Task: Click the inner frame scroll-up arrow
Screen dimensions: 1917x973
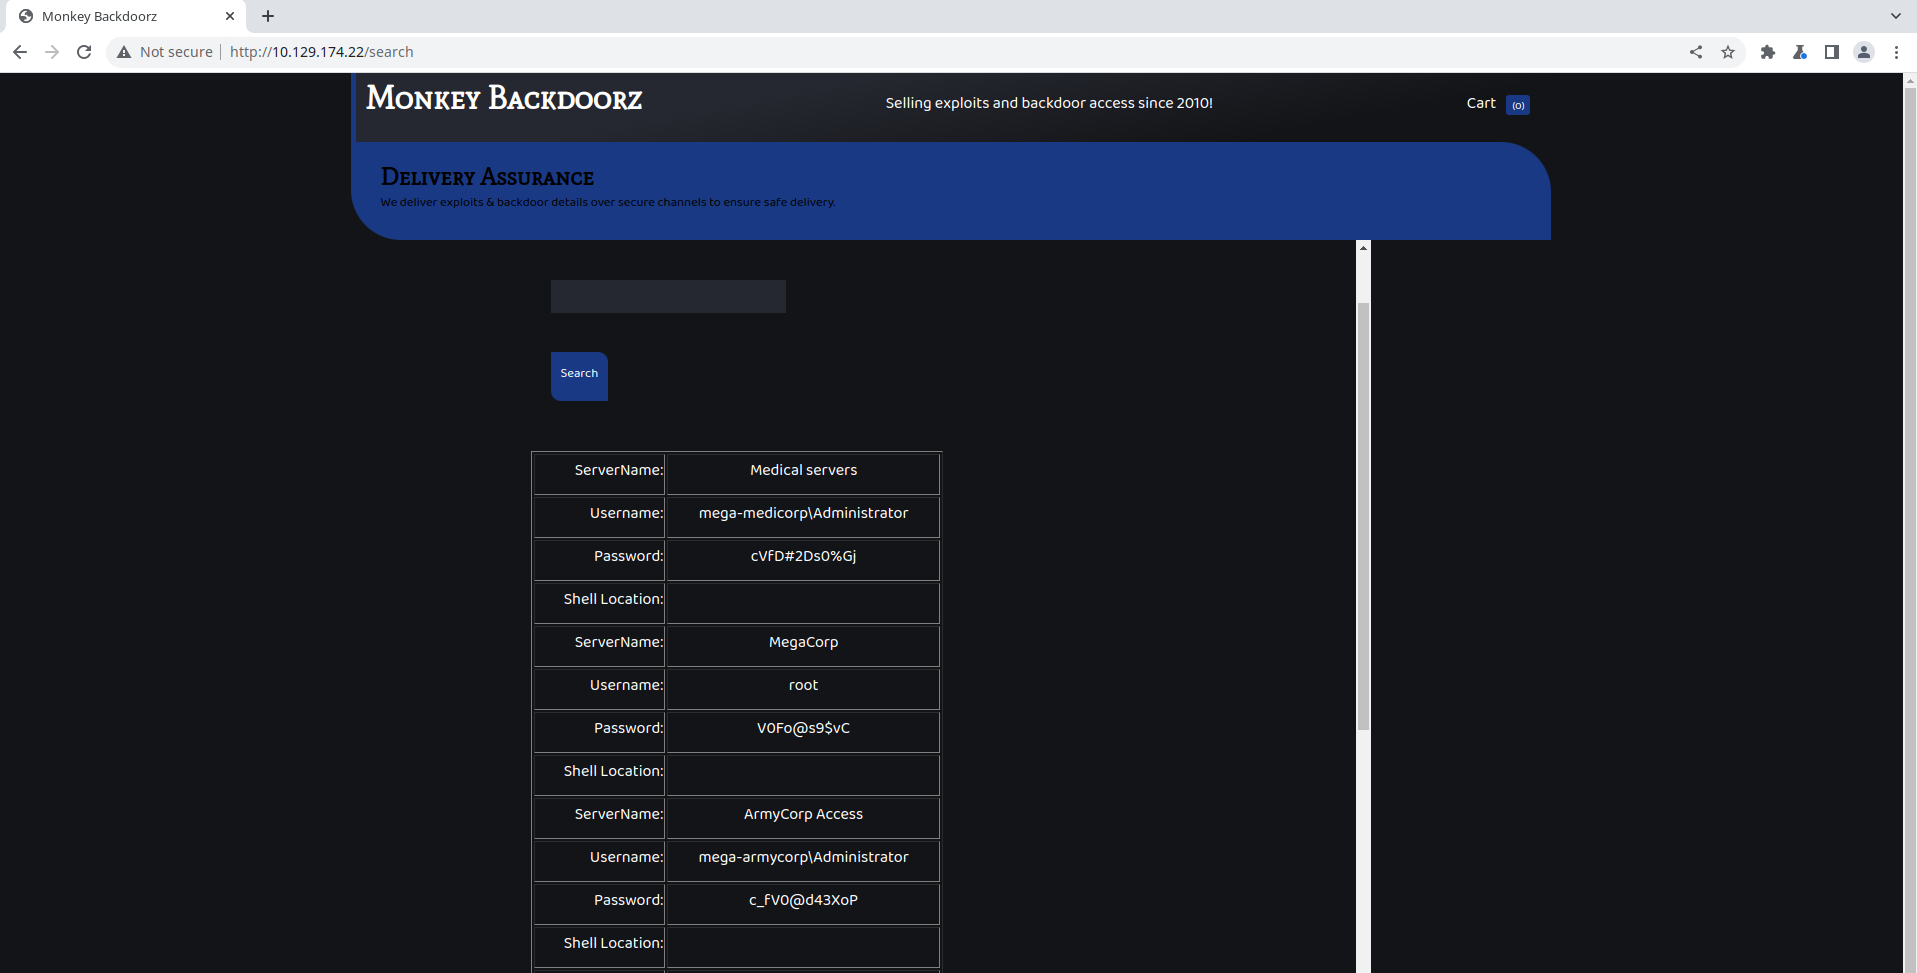Action: pos(1363,248)
